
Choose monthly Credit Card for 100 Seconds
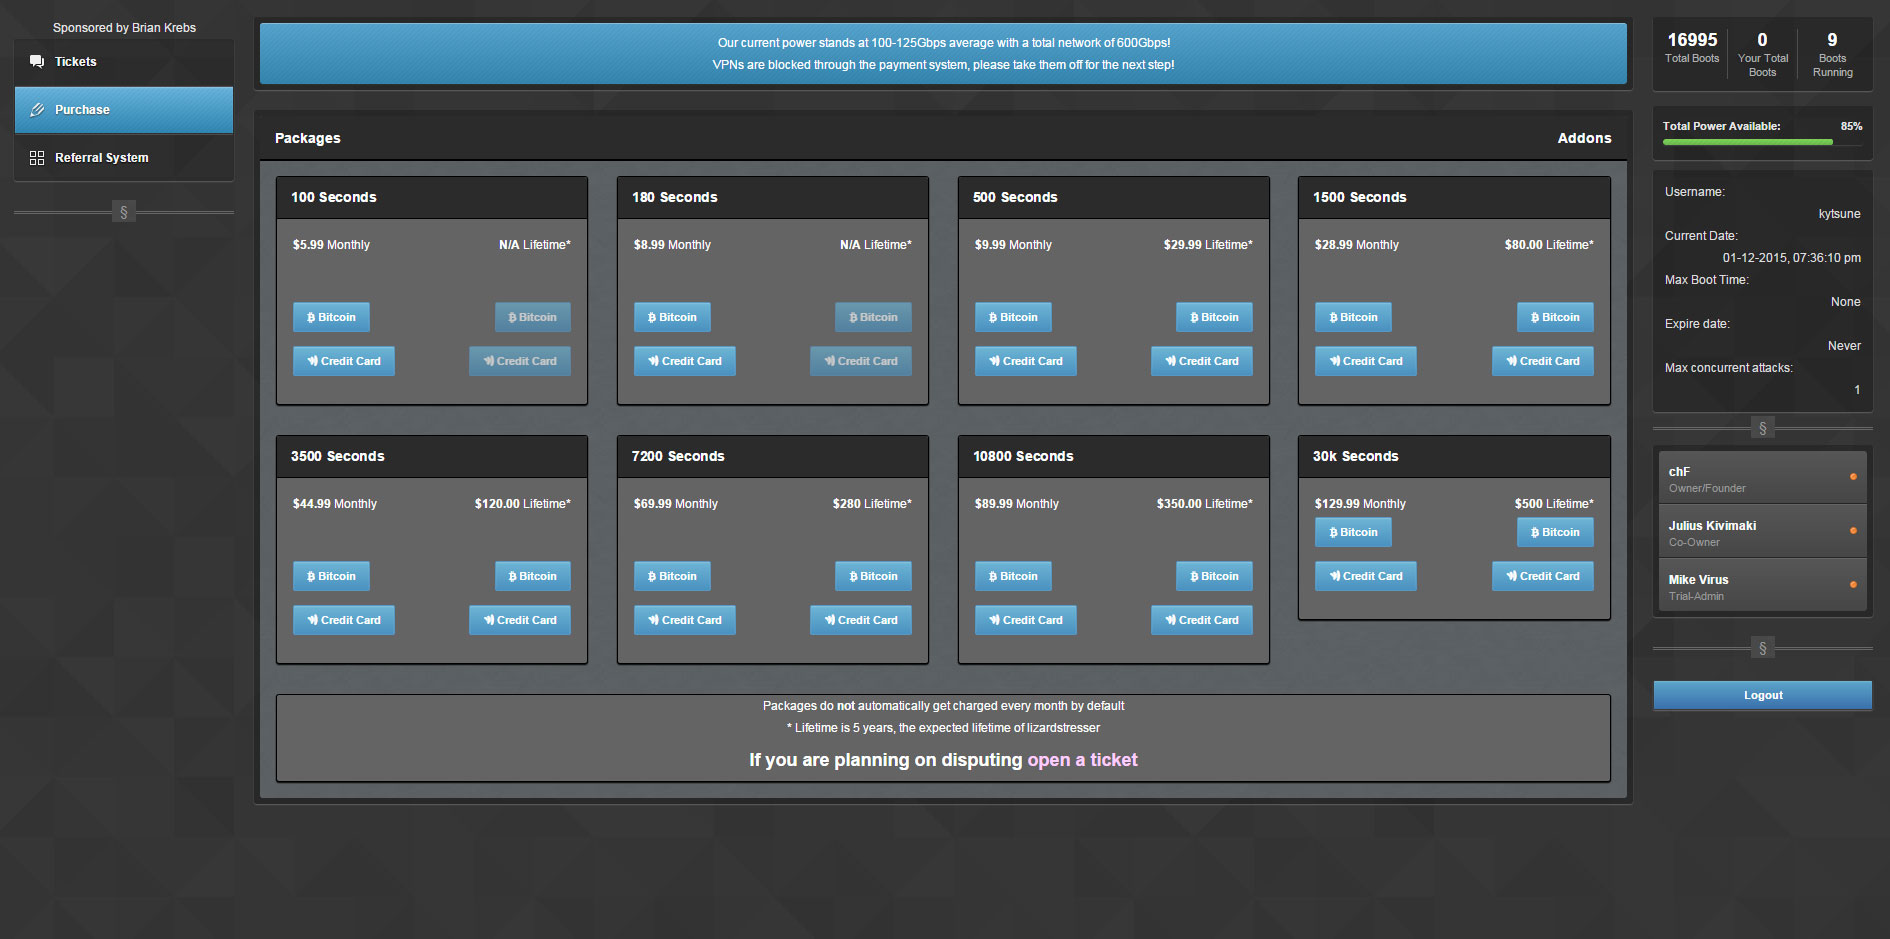[x=344, y=361]
